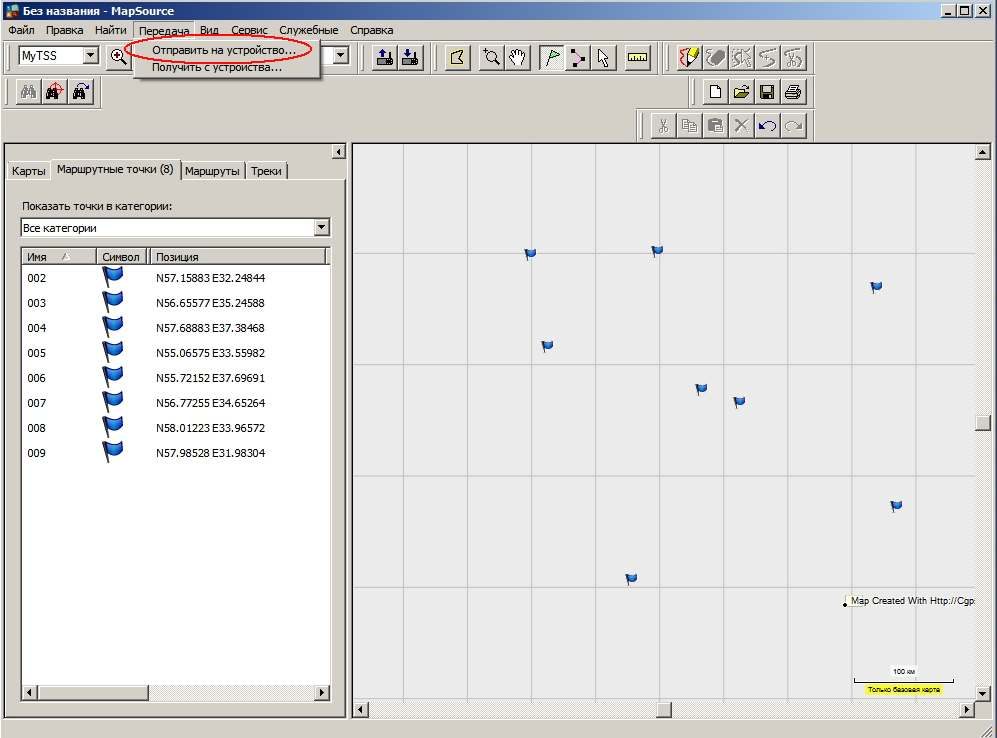
Task: Click the print icon
Action: pos(793,92)
